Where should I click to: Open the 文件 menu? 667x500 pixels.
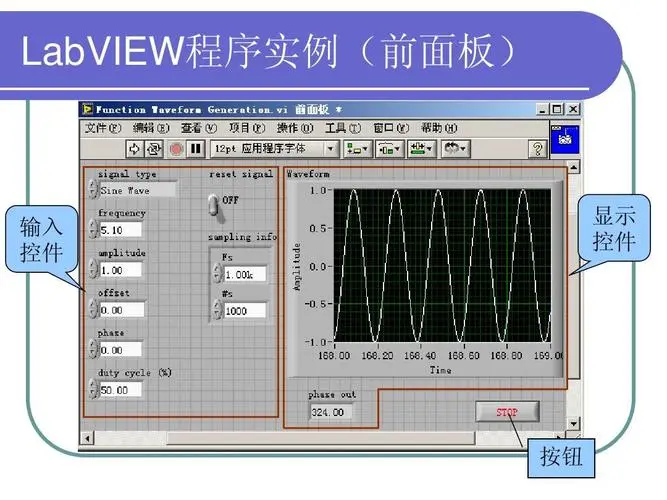103,128
